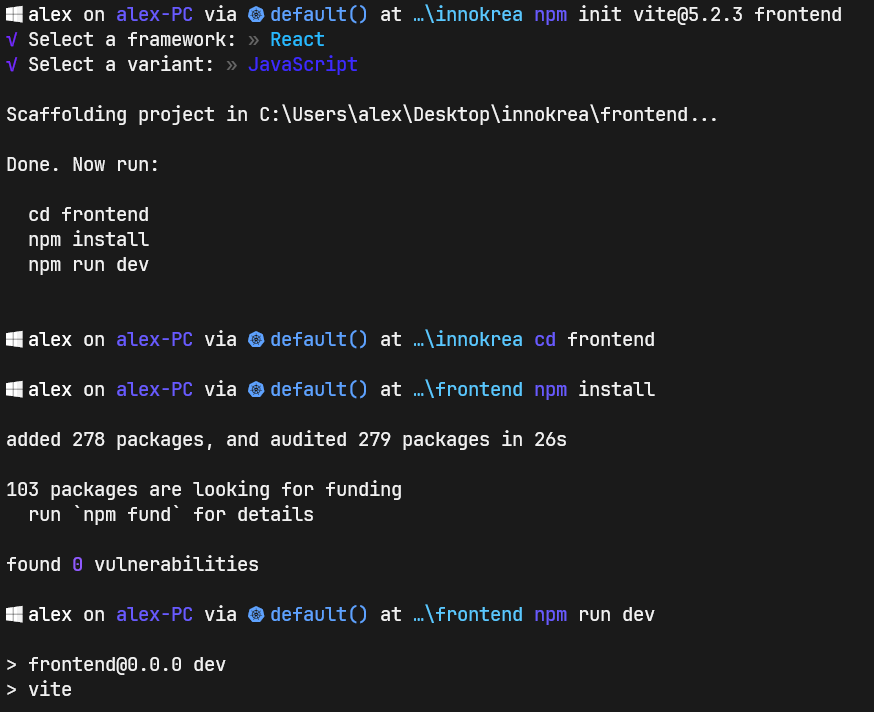The height and width of the screenshot is (712, 874).
Task: Click the Windows logo on the npm install prompt line
Action: (x=14, y=389)
